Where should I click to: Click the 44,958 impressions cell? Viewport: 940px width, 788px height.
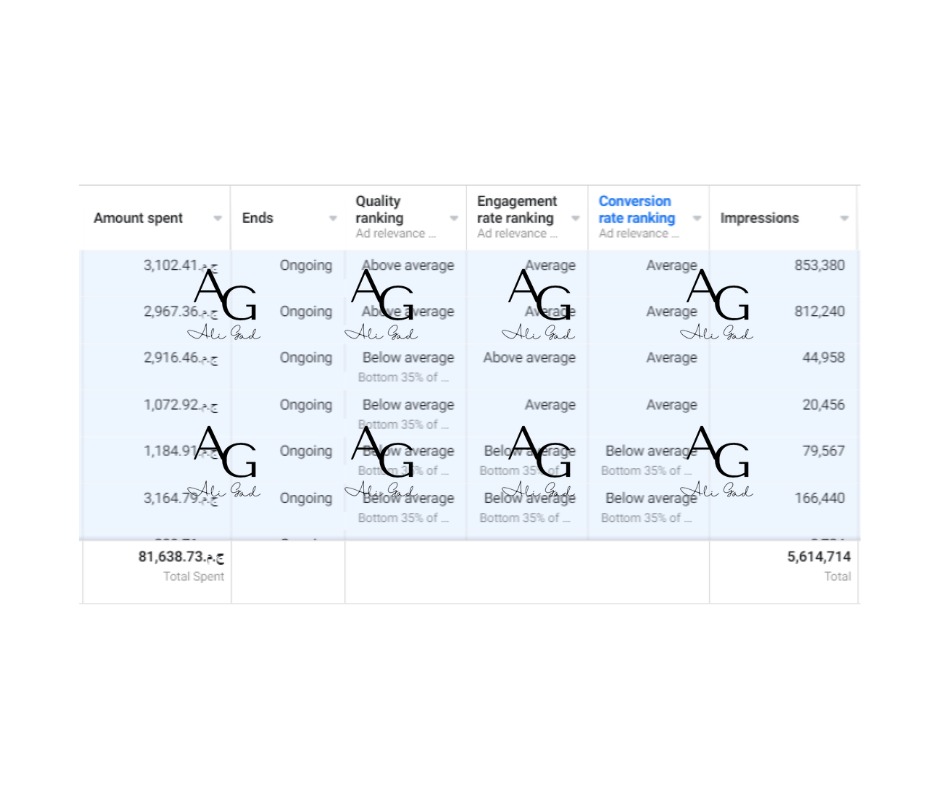click(x=823, y=358)
